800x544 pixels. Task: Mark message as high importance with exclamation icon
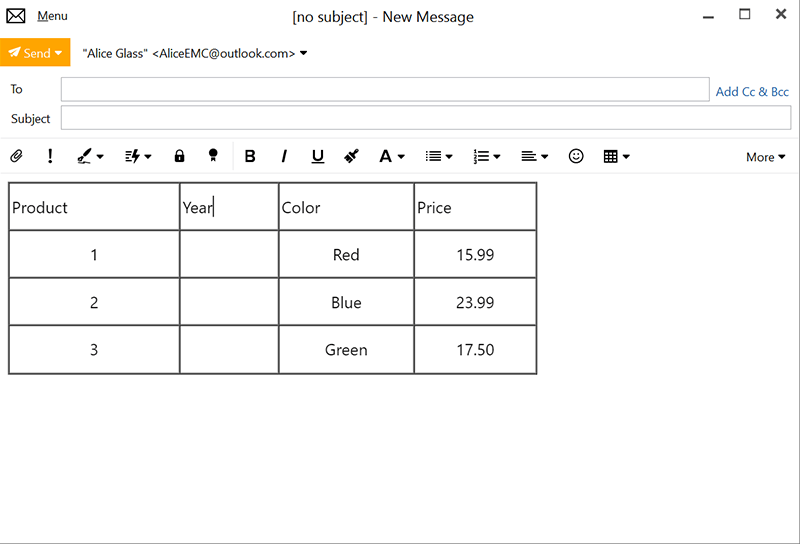50,156
